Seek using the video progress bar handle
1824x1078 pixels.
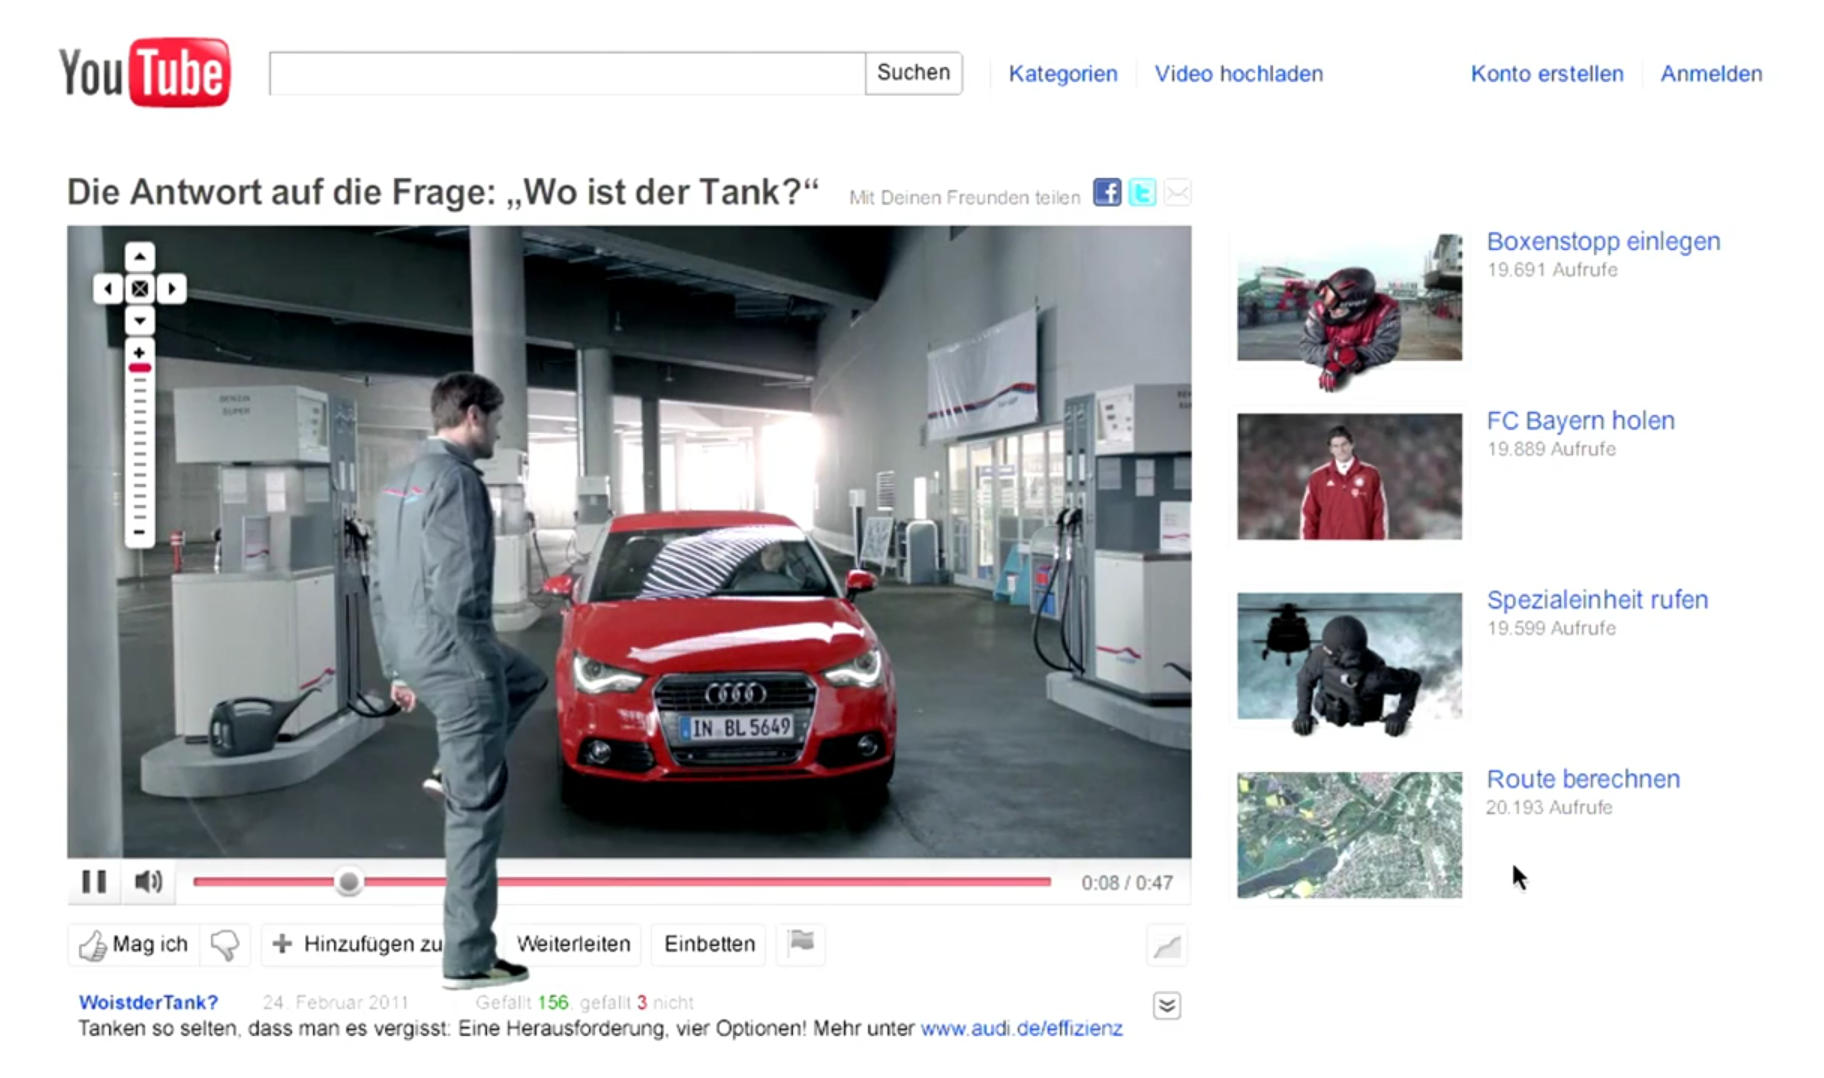click(348, 882)
